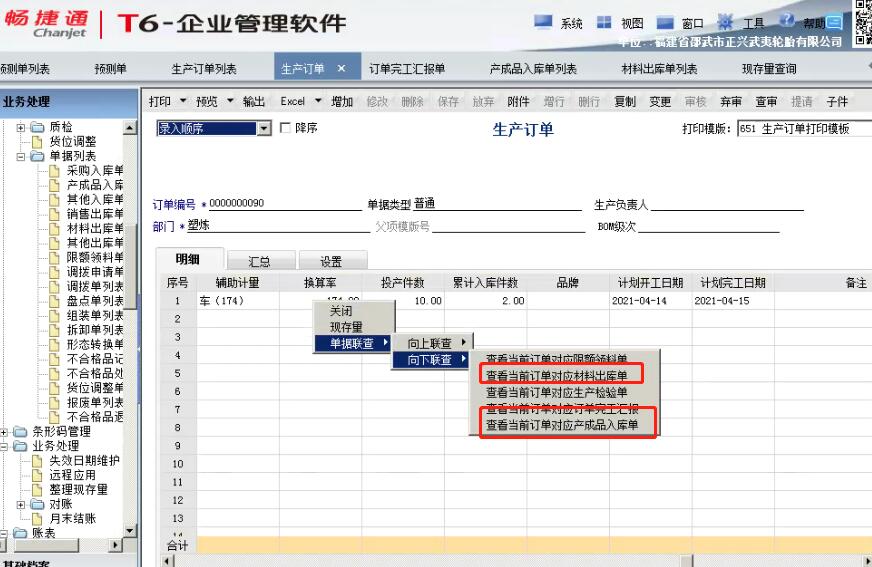Open the 系统 menu icon
This screenshot has width=872, height=567.
pyautogui.click(x=543, y=22)
